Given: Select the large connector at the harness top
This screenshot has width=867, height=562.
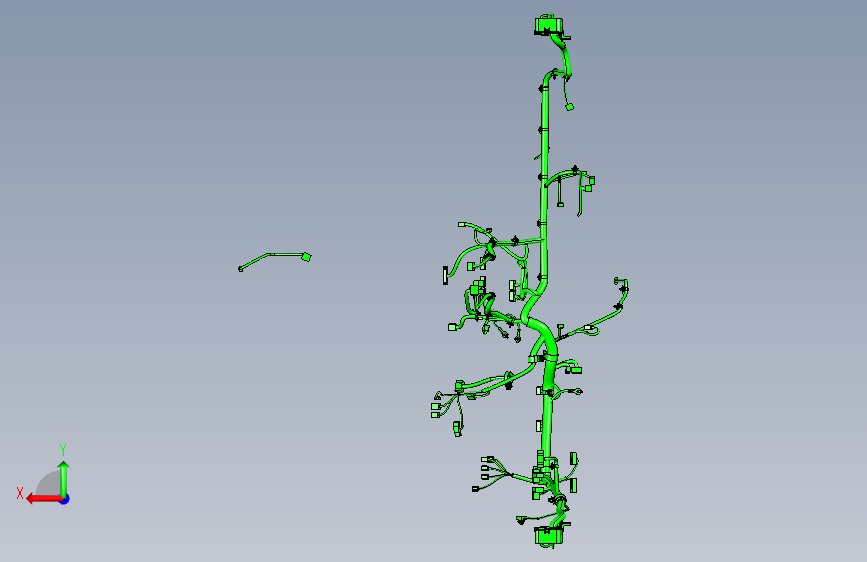Looking at the screenshot, I should (x=549, y=25).
